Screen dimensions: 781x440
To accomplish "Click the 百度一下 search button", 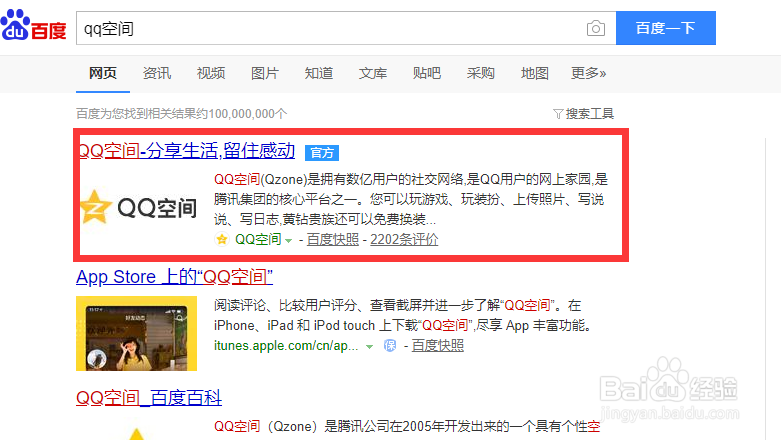I will 666,28.
